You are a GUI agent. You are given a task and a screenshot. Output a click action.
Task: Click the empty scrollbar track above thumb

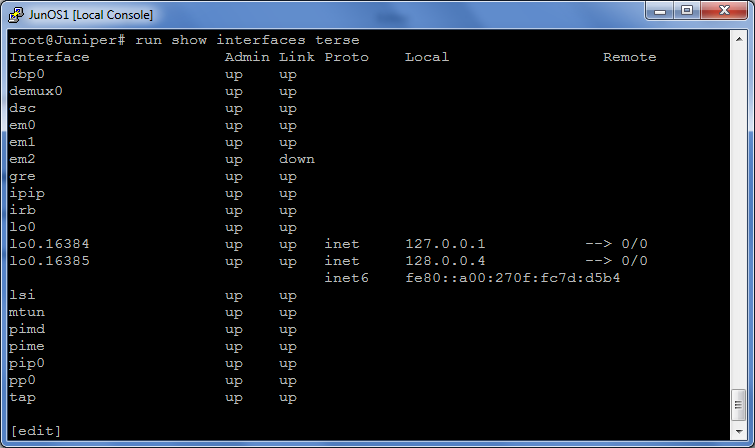tap(739, 217)
